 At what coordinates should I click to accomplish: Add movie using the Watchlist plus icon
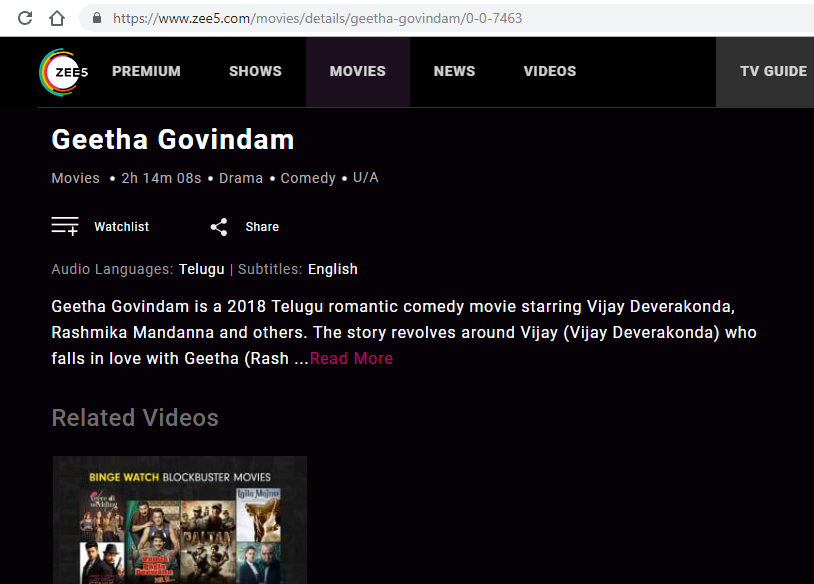pyautogui.click(x=65, y=226)
